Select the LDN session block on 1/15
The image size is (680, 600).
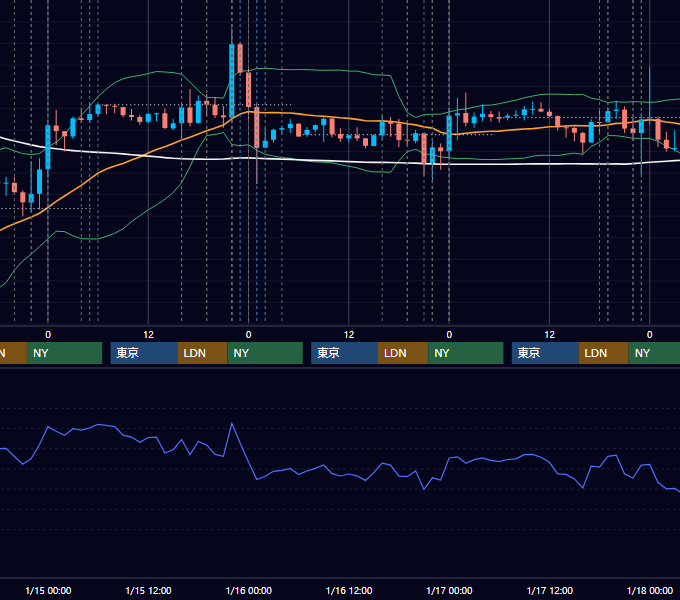(203, 353)
